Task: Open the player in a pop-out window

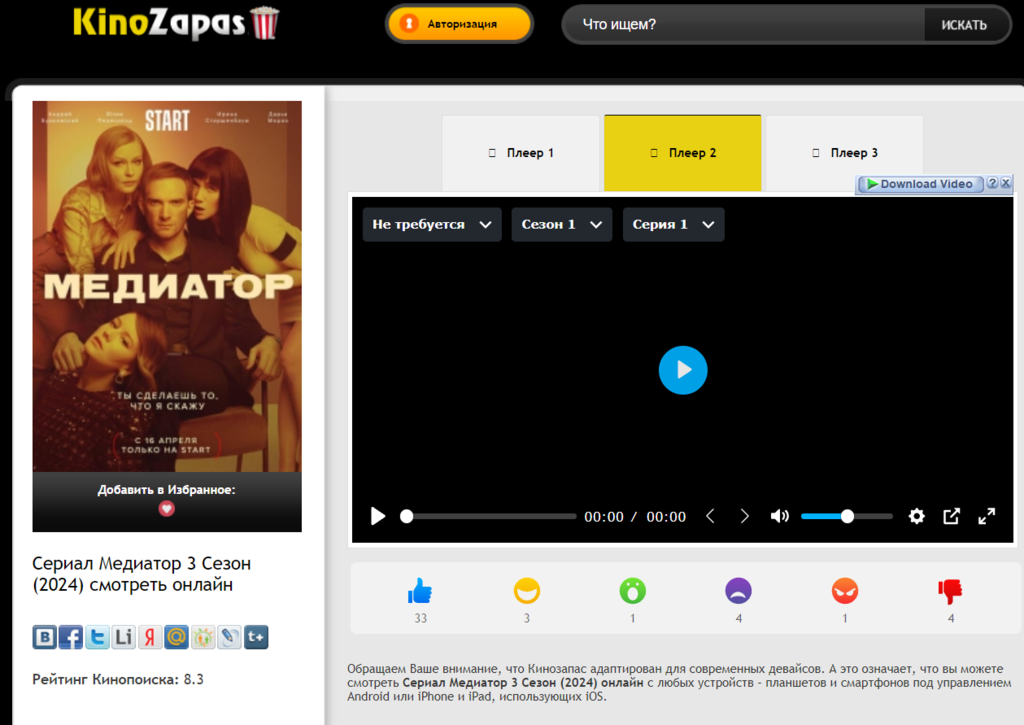Action: click(952, 517)
